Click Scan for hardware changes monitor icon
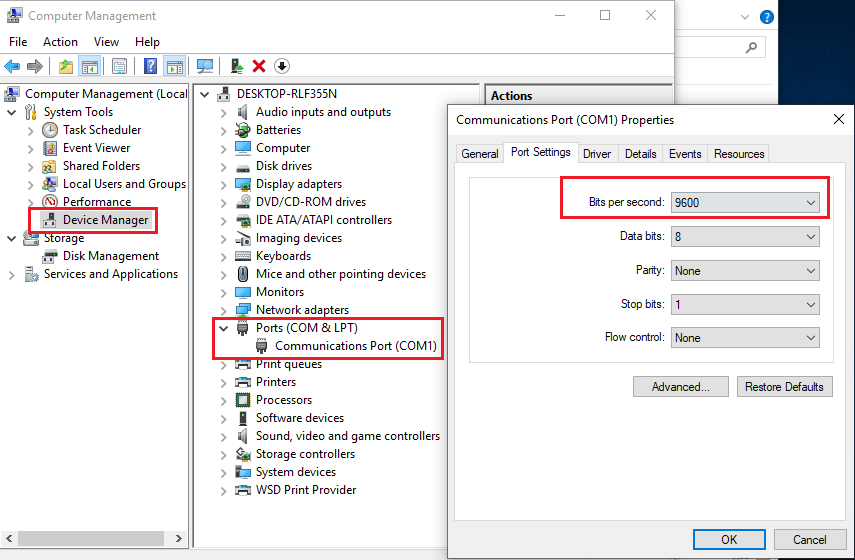 205,66
